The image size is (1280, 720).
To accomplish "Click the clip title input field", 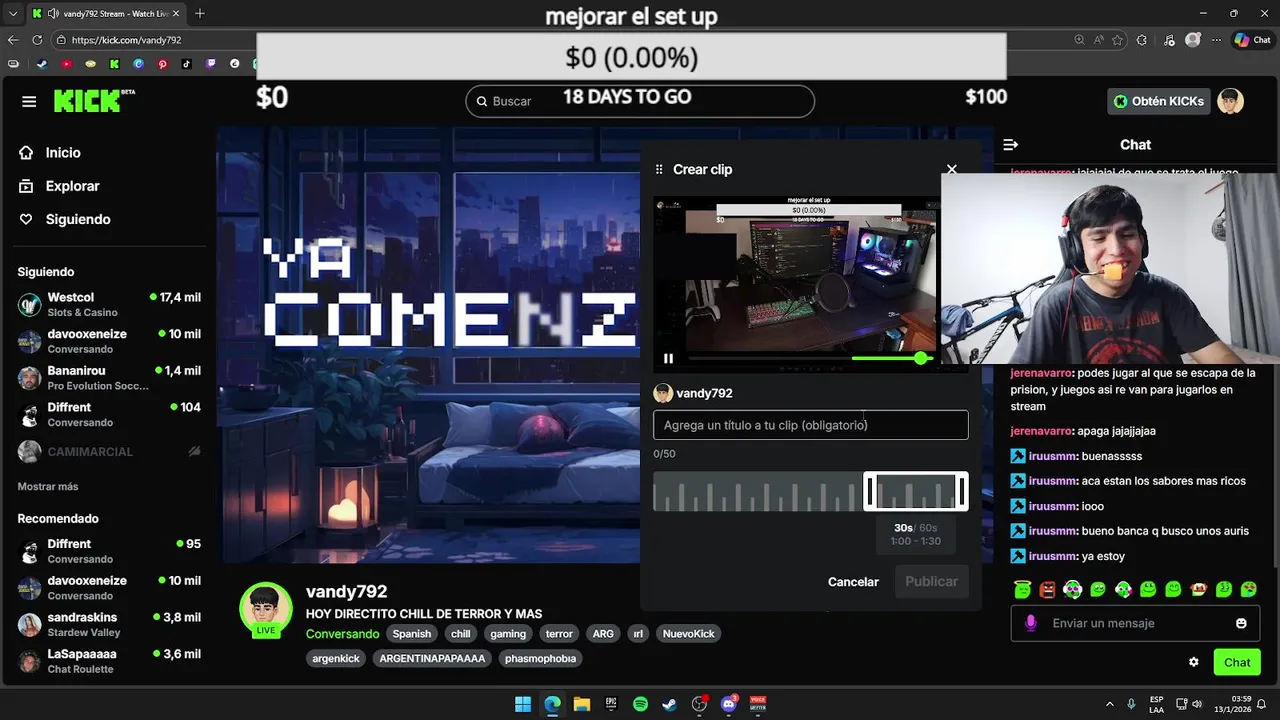I will [x=811, y=425].
